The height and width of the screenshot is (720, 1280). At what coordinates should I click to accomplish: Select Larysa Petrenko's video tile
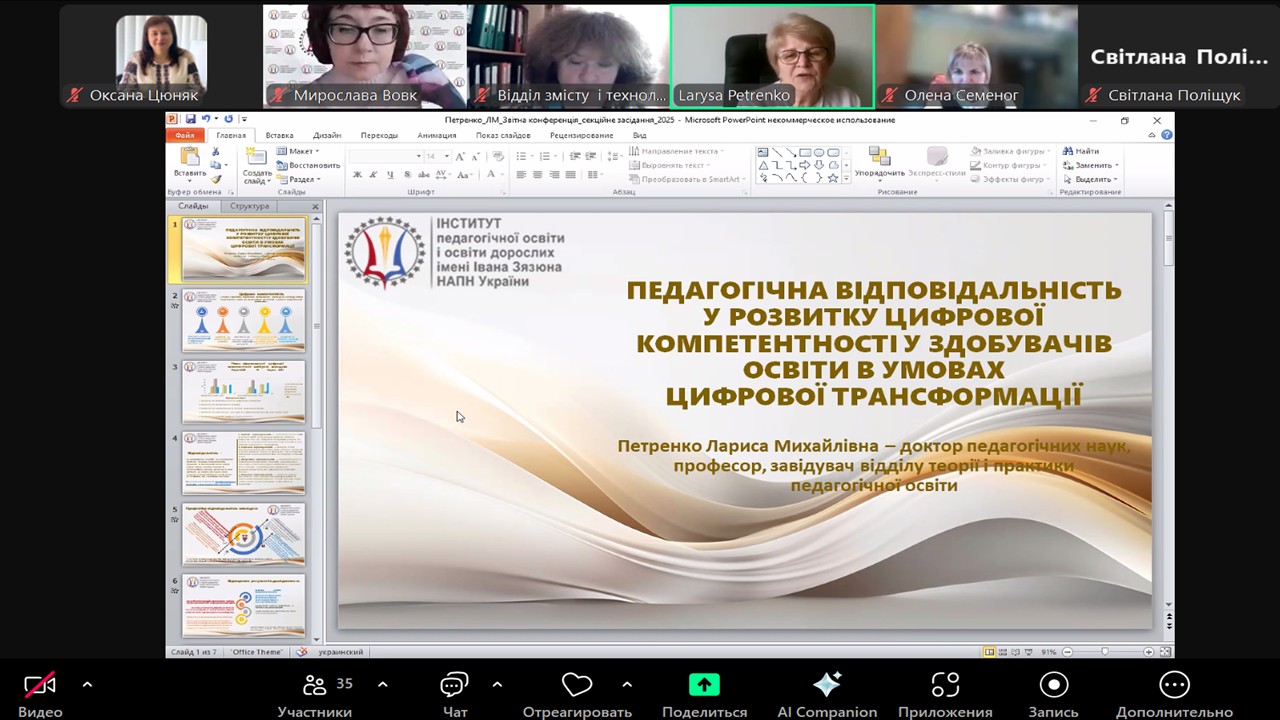771,56
